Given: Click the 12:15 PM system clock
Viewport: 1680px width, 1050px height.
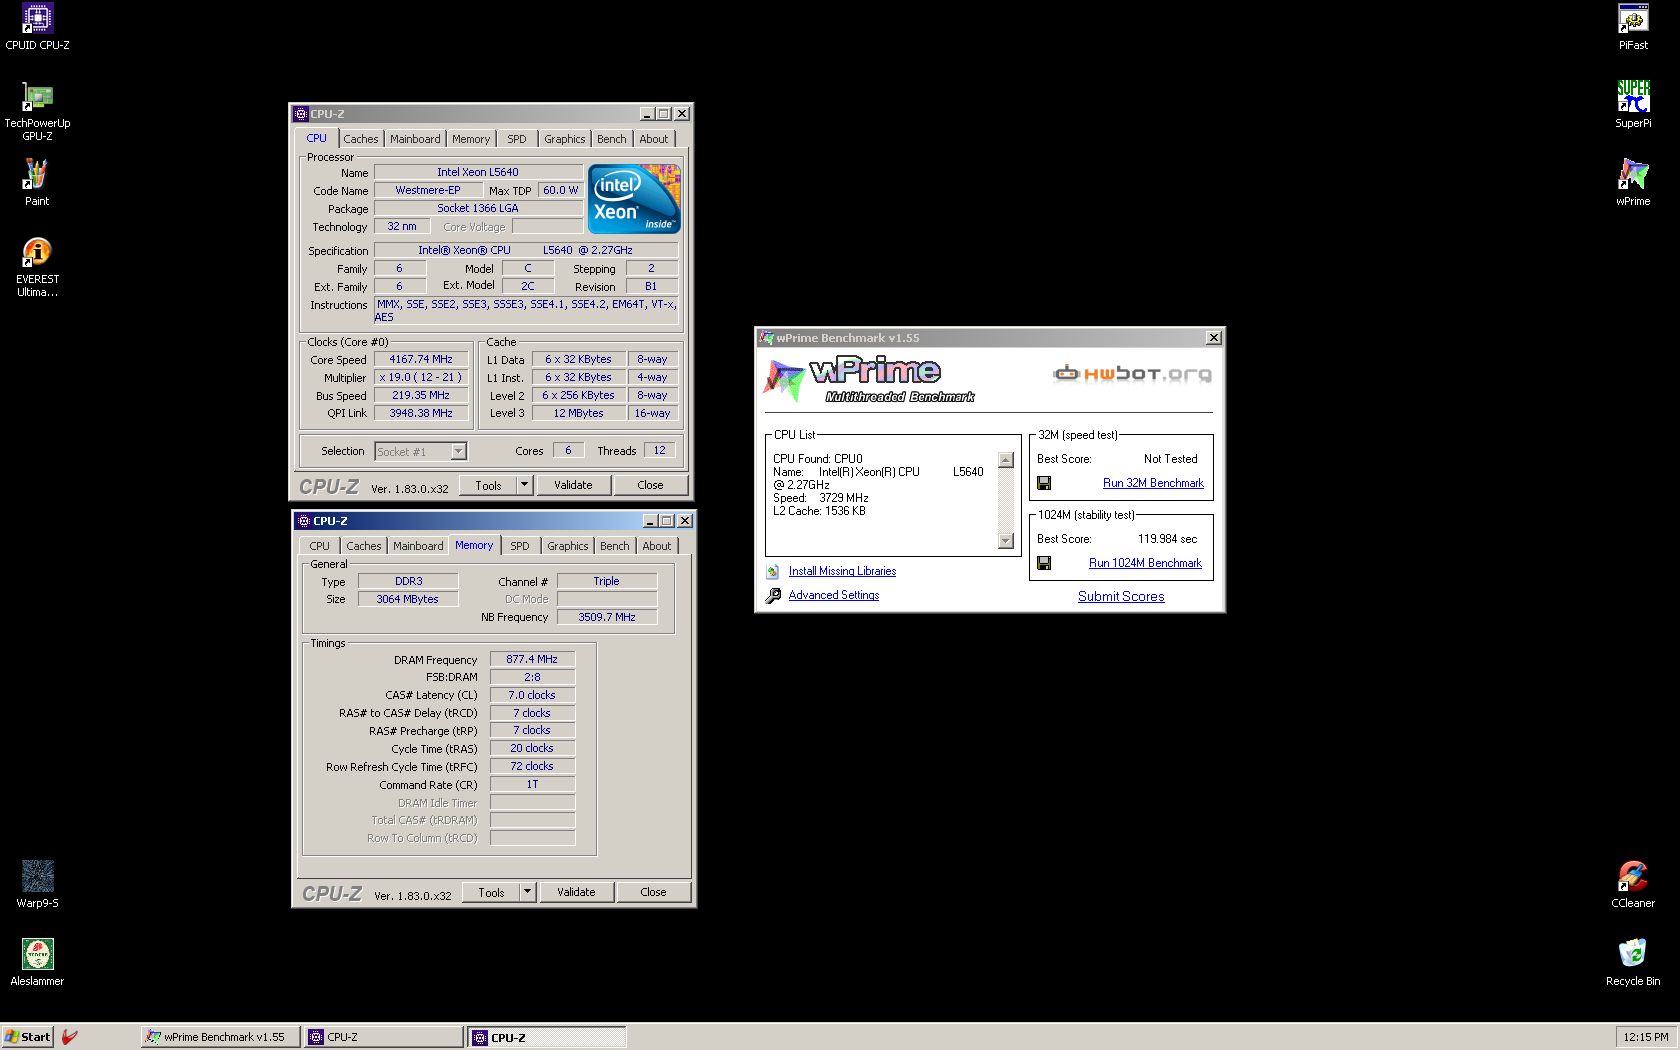Looking at the screenshot, I should click(1646, 1037).
